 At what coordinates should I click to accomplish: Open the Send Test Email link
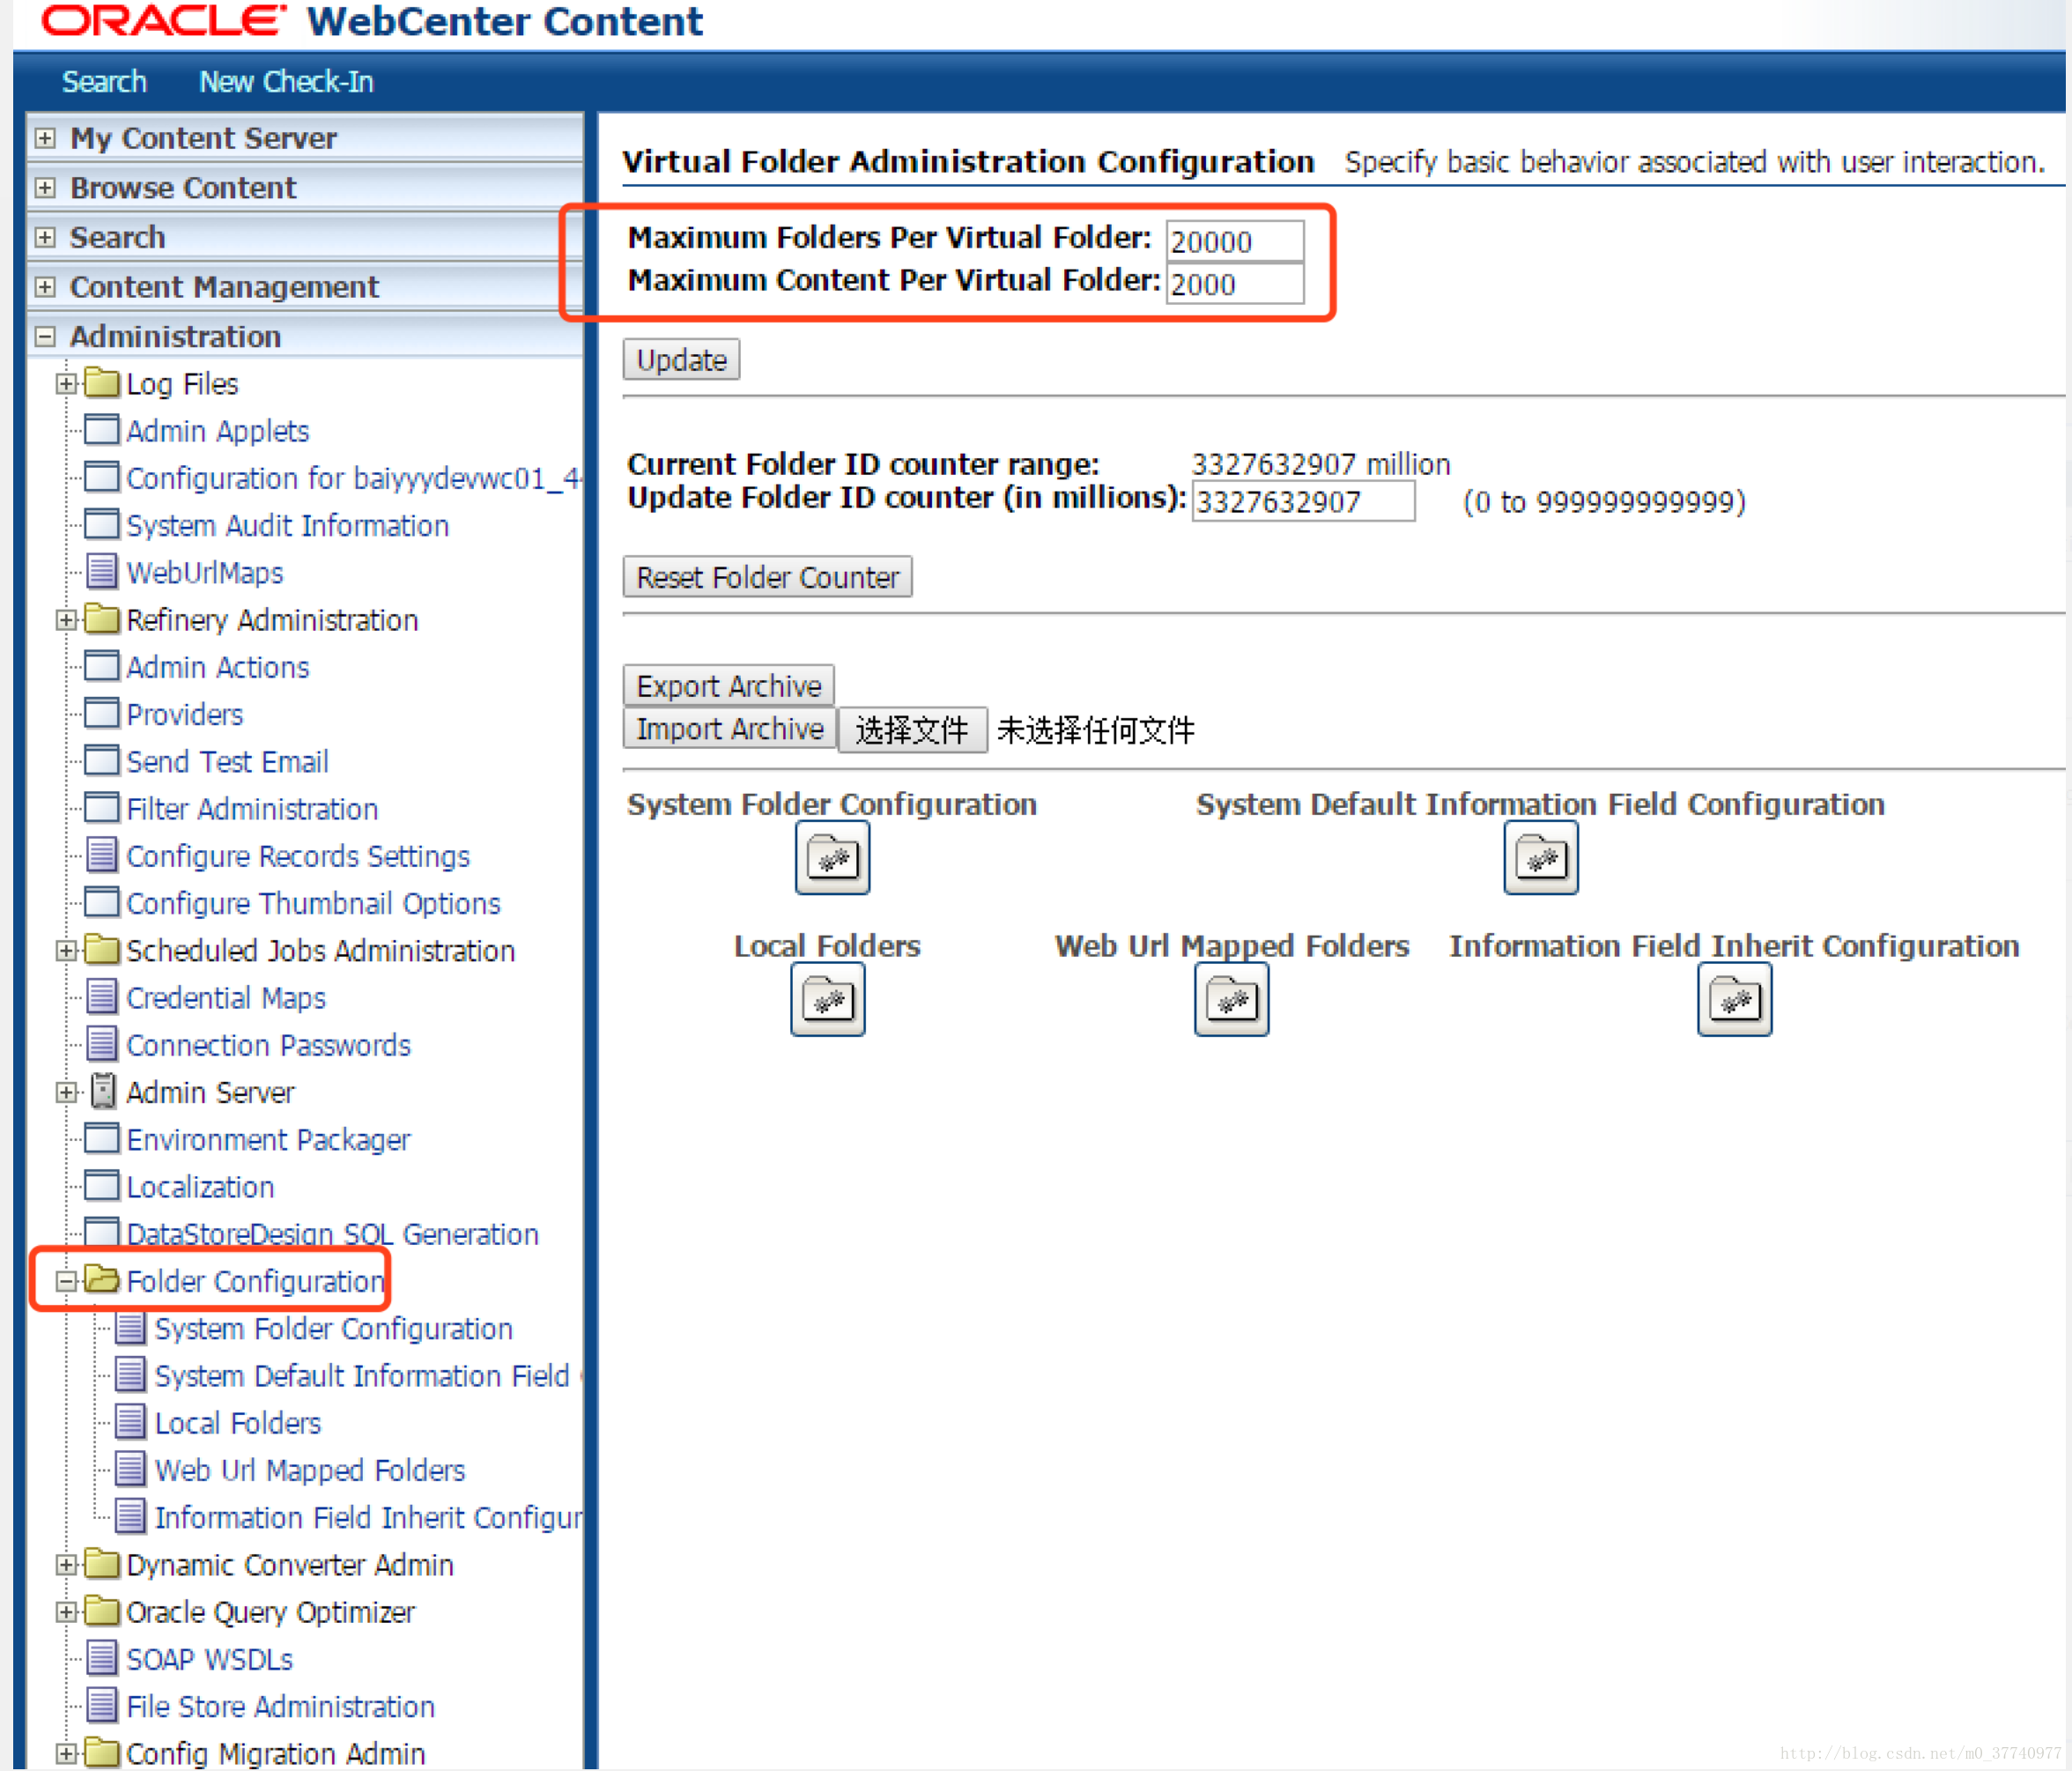point(227,762)
